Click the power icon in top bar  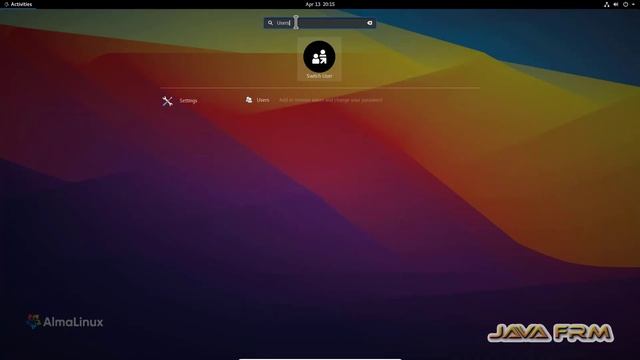click(x=625, y=4)
